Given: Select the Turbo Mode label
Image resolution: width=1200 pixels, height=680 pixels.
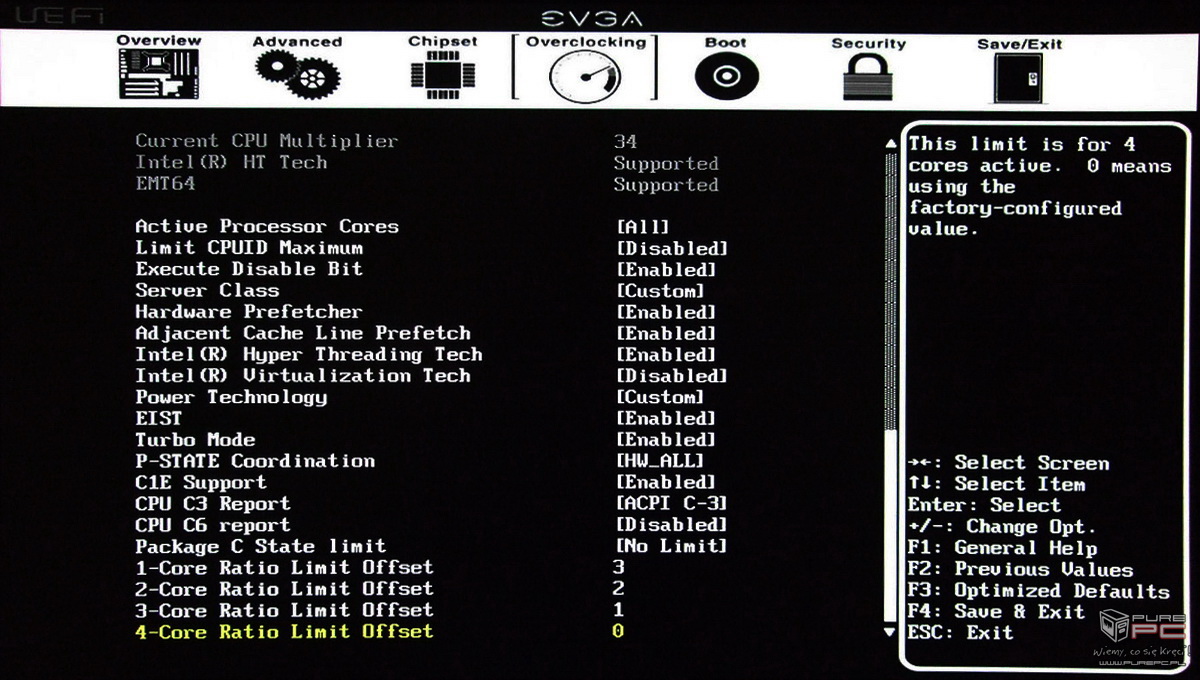Looking at the screenshot, I should coord(195,440).
